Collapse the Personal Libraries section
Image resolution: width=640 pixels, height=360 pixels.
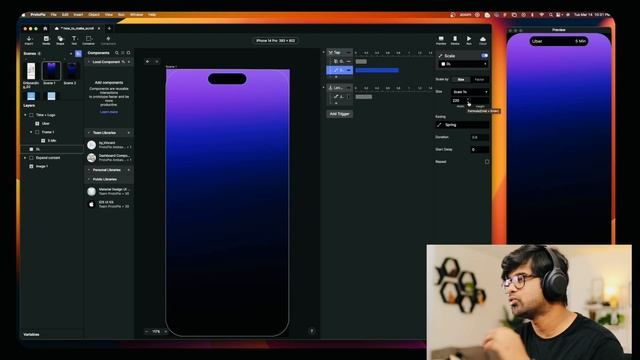(x=89, y=170)
